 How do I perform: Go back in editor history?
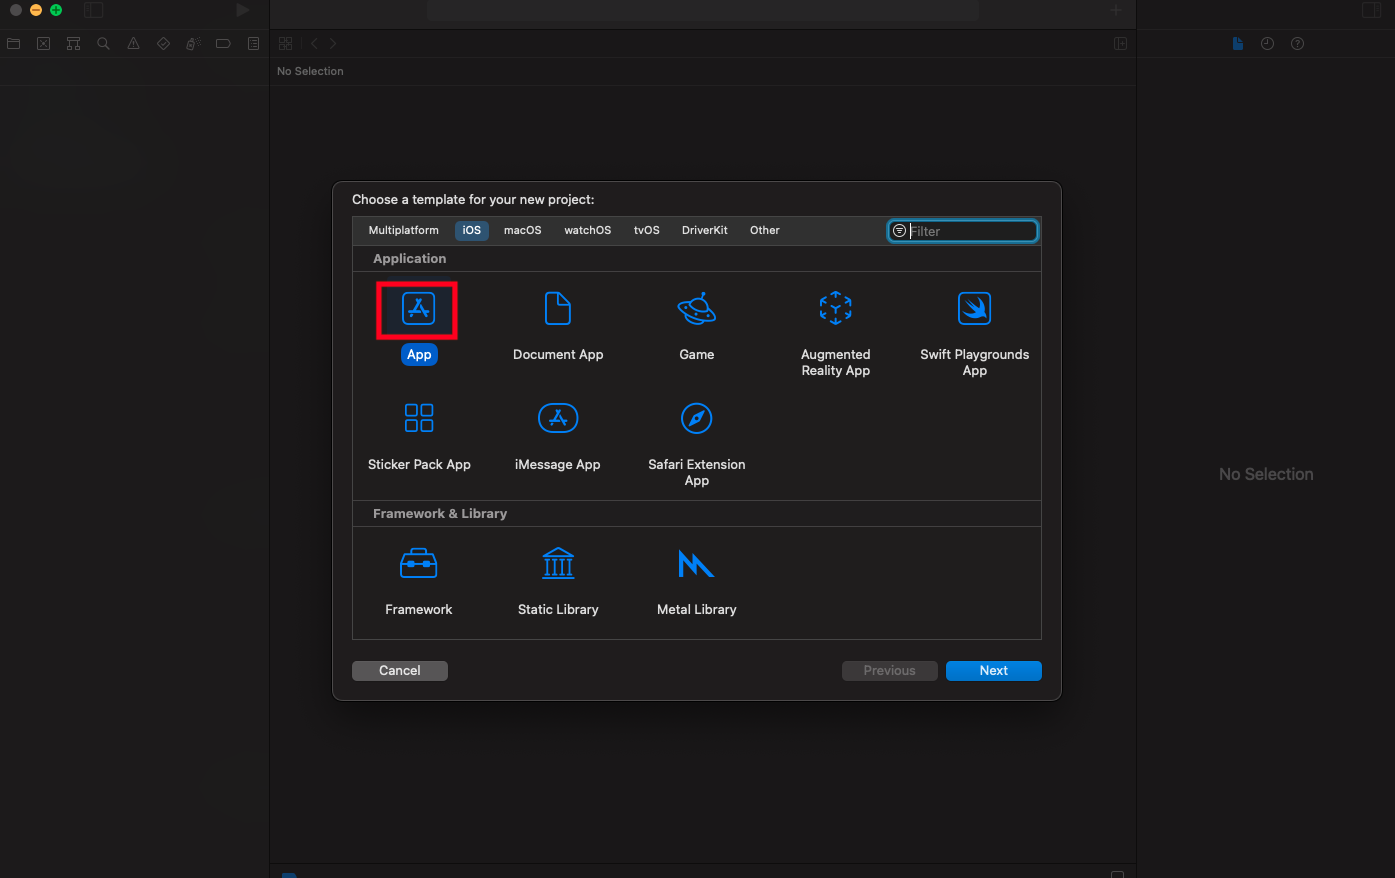pyautogui.click(x=314, y=44)
